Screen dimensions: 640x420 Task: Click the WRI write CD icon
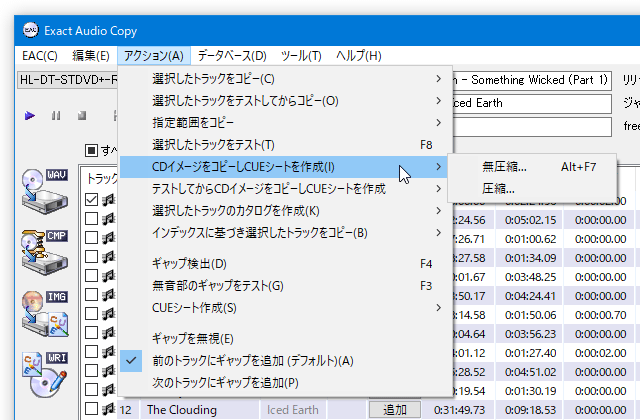click(45, 374)
